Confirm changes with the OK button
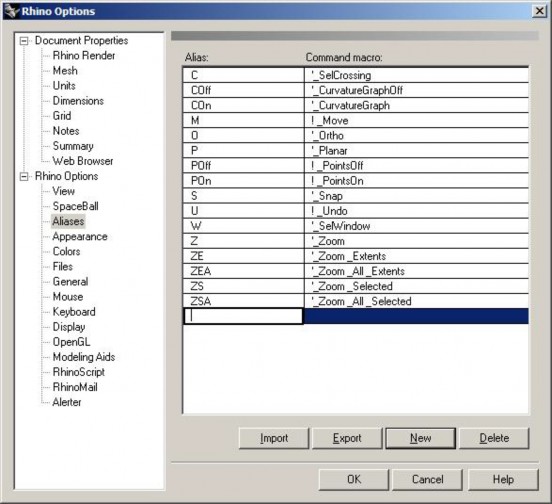 tap(354, 479)
